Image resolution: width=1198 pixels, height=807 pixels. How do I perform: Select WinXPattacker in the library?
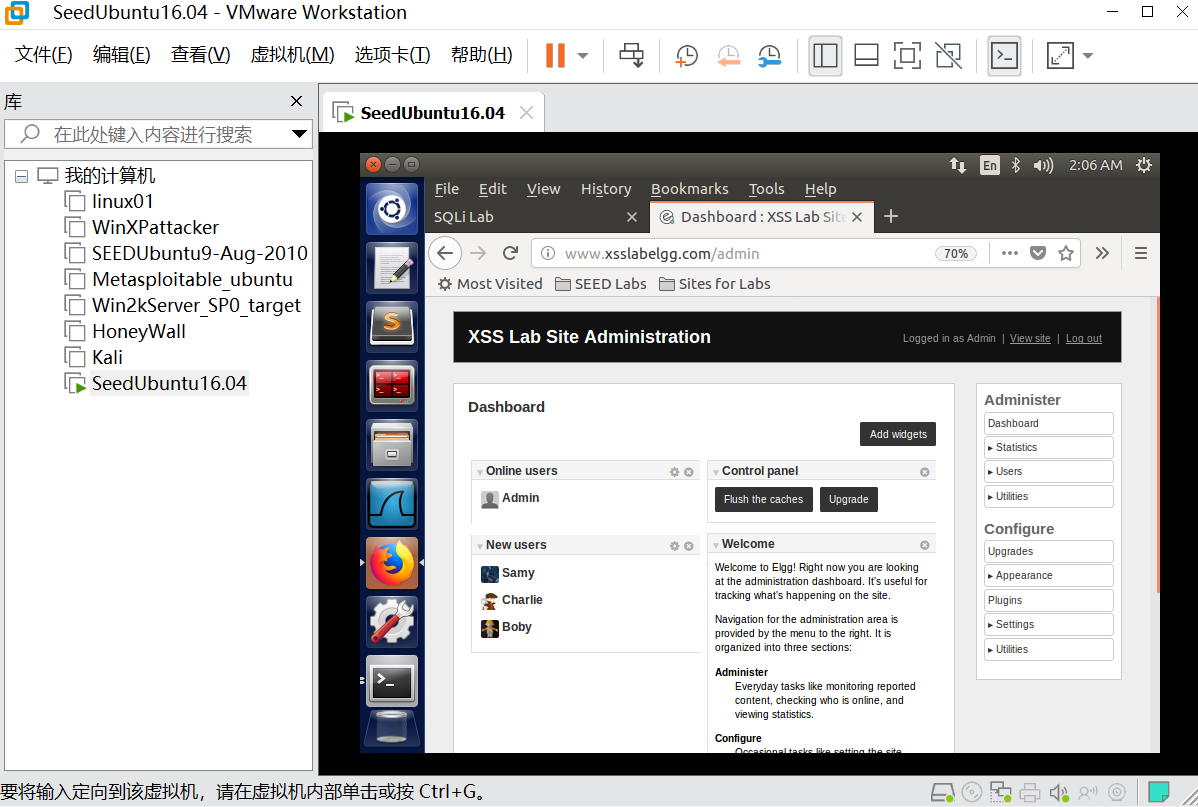pos(155,228)
